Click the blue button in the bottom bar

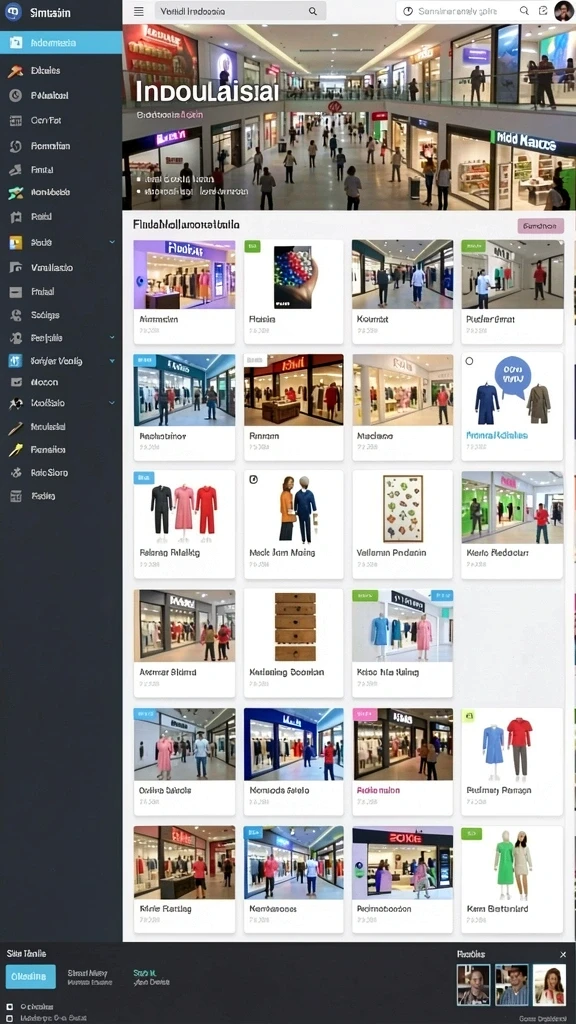point(31,976)
